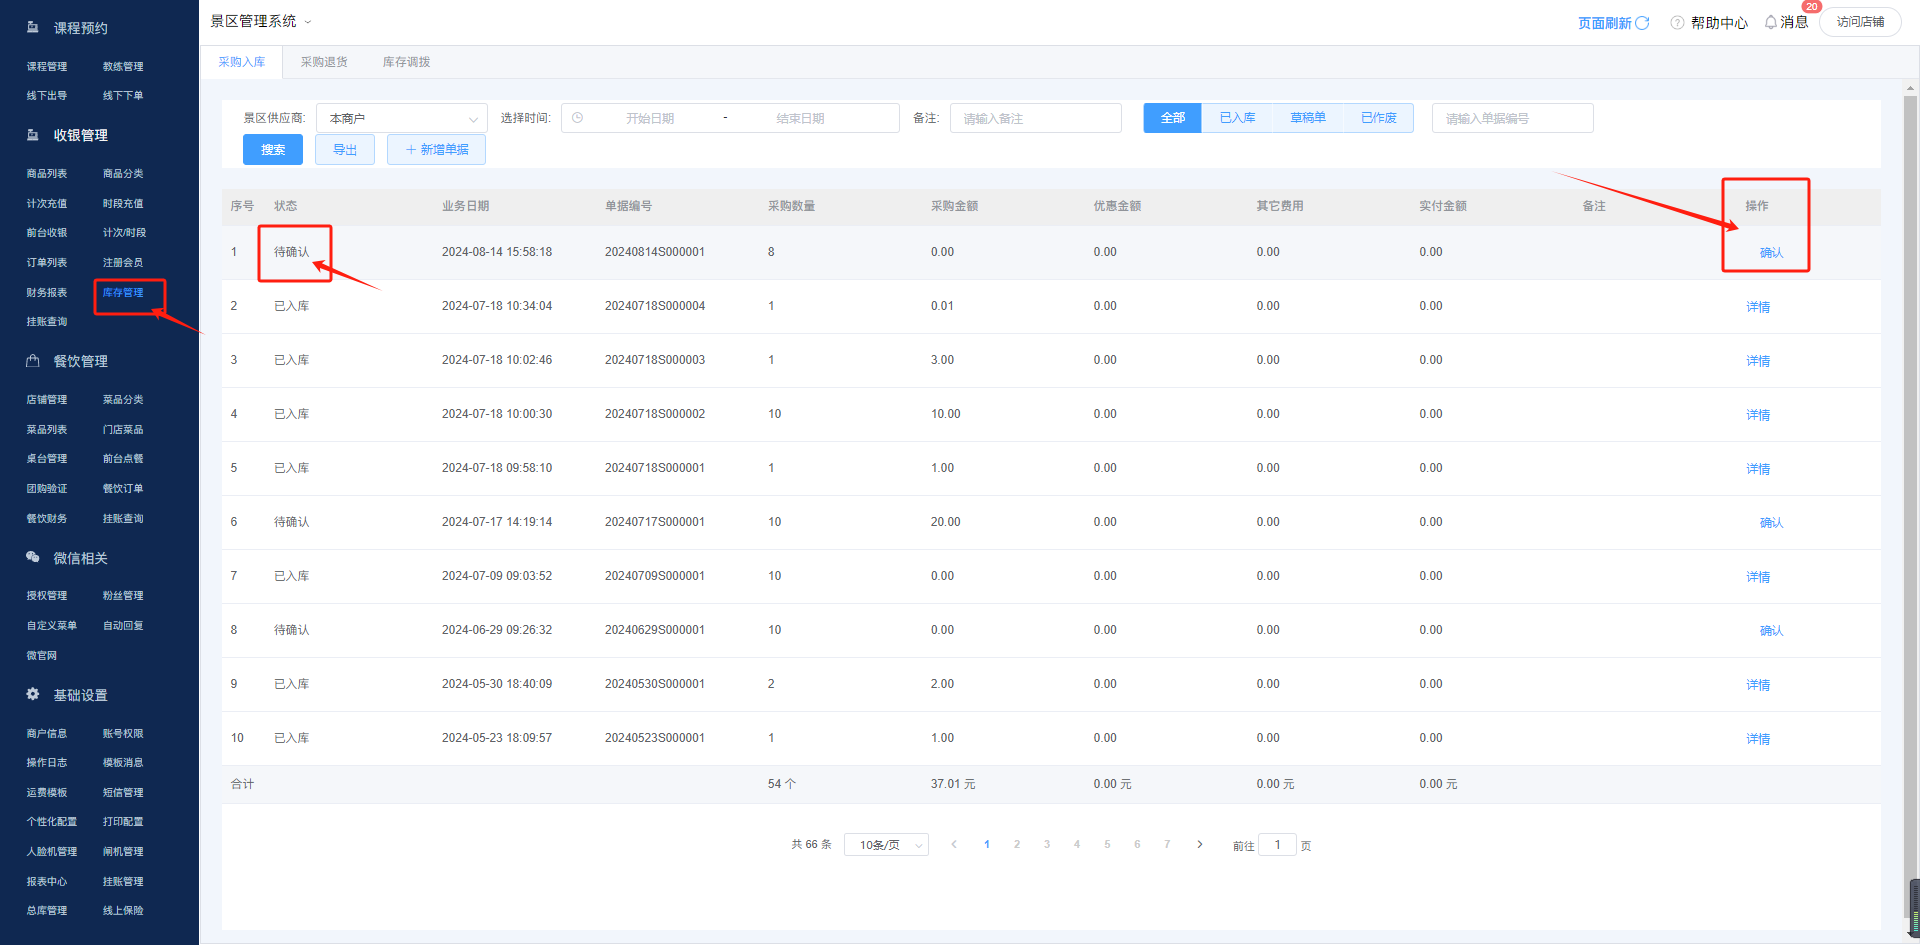1920x945 pixels.
Task: Click the 餐饮管理 sidebar section icon
Action: click(x=33, y=361)
